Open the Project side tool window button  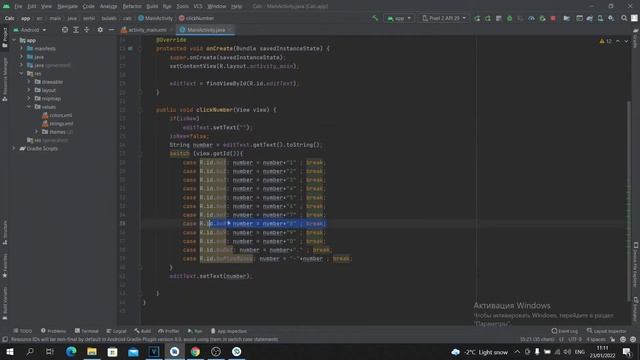5,38
